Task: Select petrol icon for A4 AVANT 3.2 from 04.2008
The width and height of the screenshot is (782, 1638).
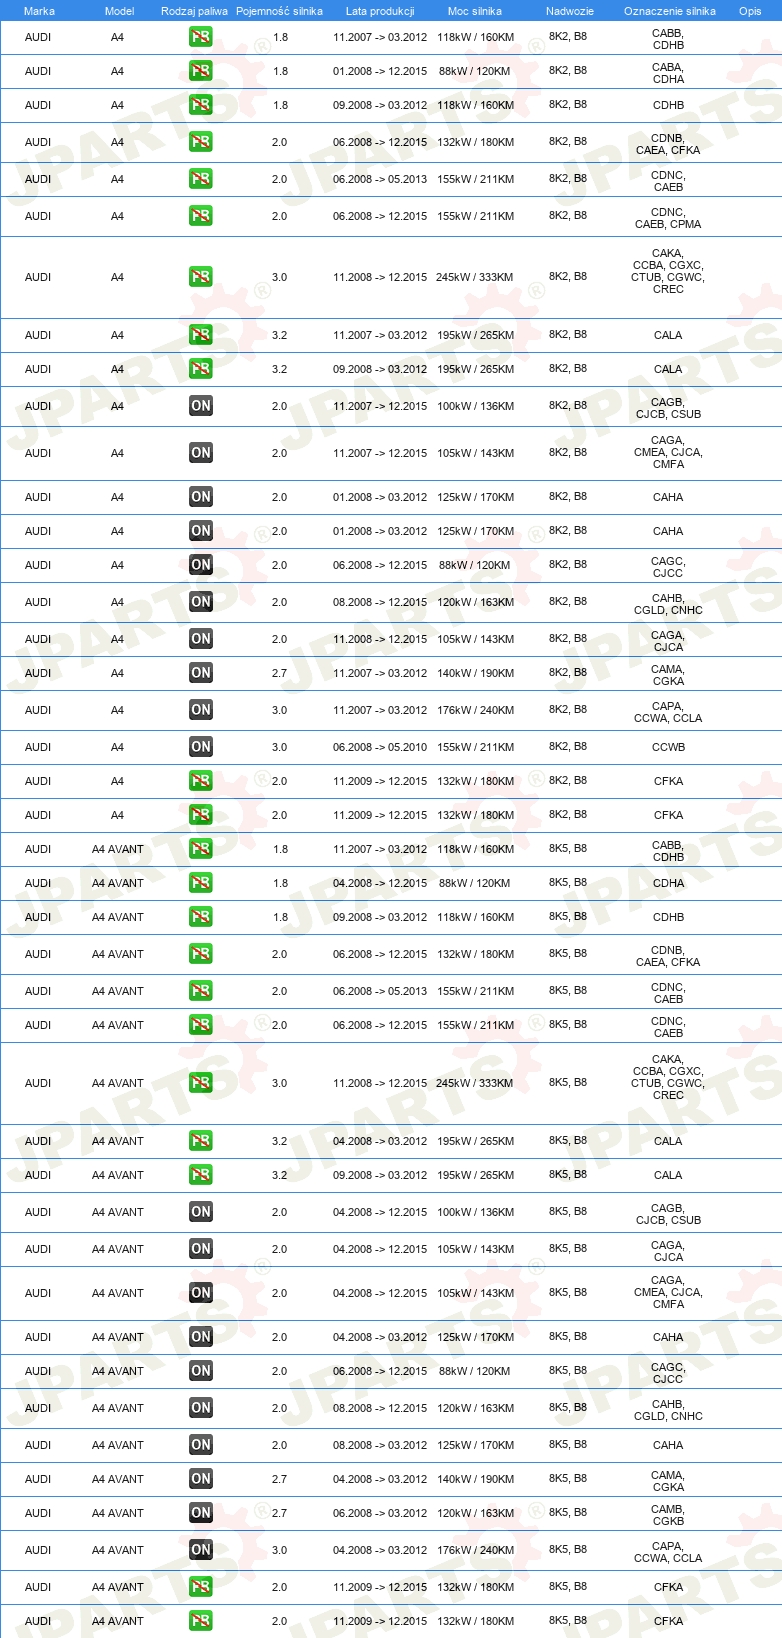Action: click(x=201, y=1141)
